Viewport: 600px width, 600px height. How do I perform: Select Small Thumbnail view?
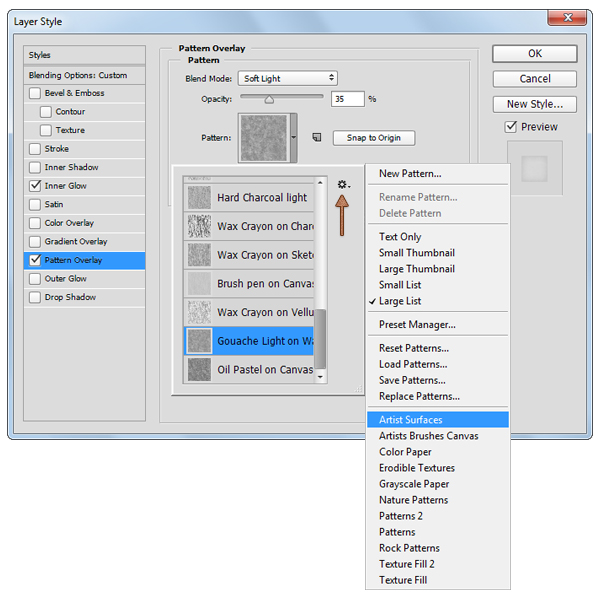click(x=437, y=253)
